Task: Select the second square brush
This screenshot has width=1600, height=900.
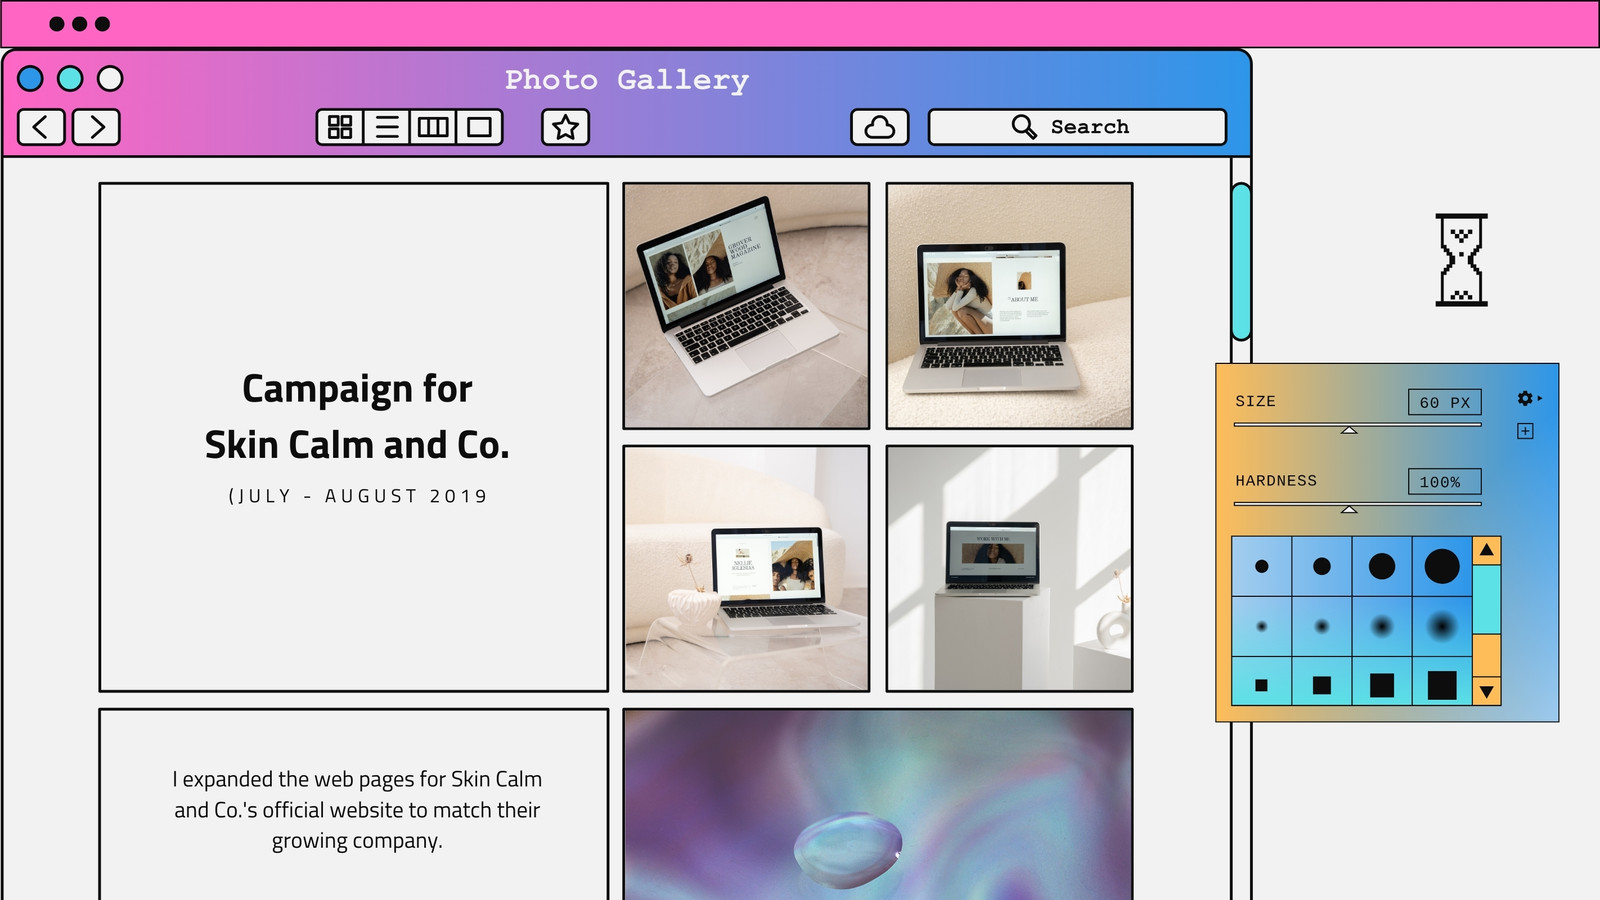Action: point(1322,685)
